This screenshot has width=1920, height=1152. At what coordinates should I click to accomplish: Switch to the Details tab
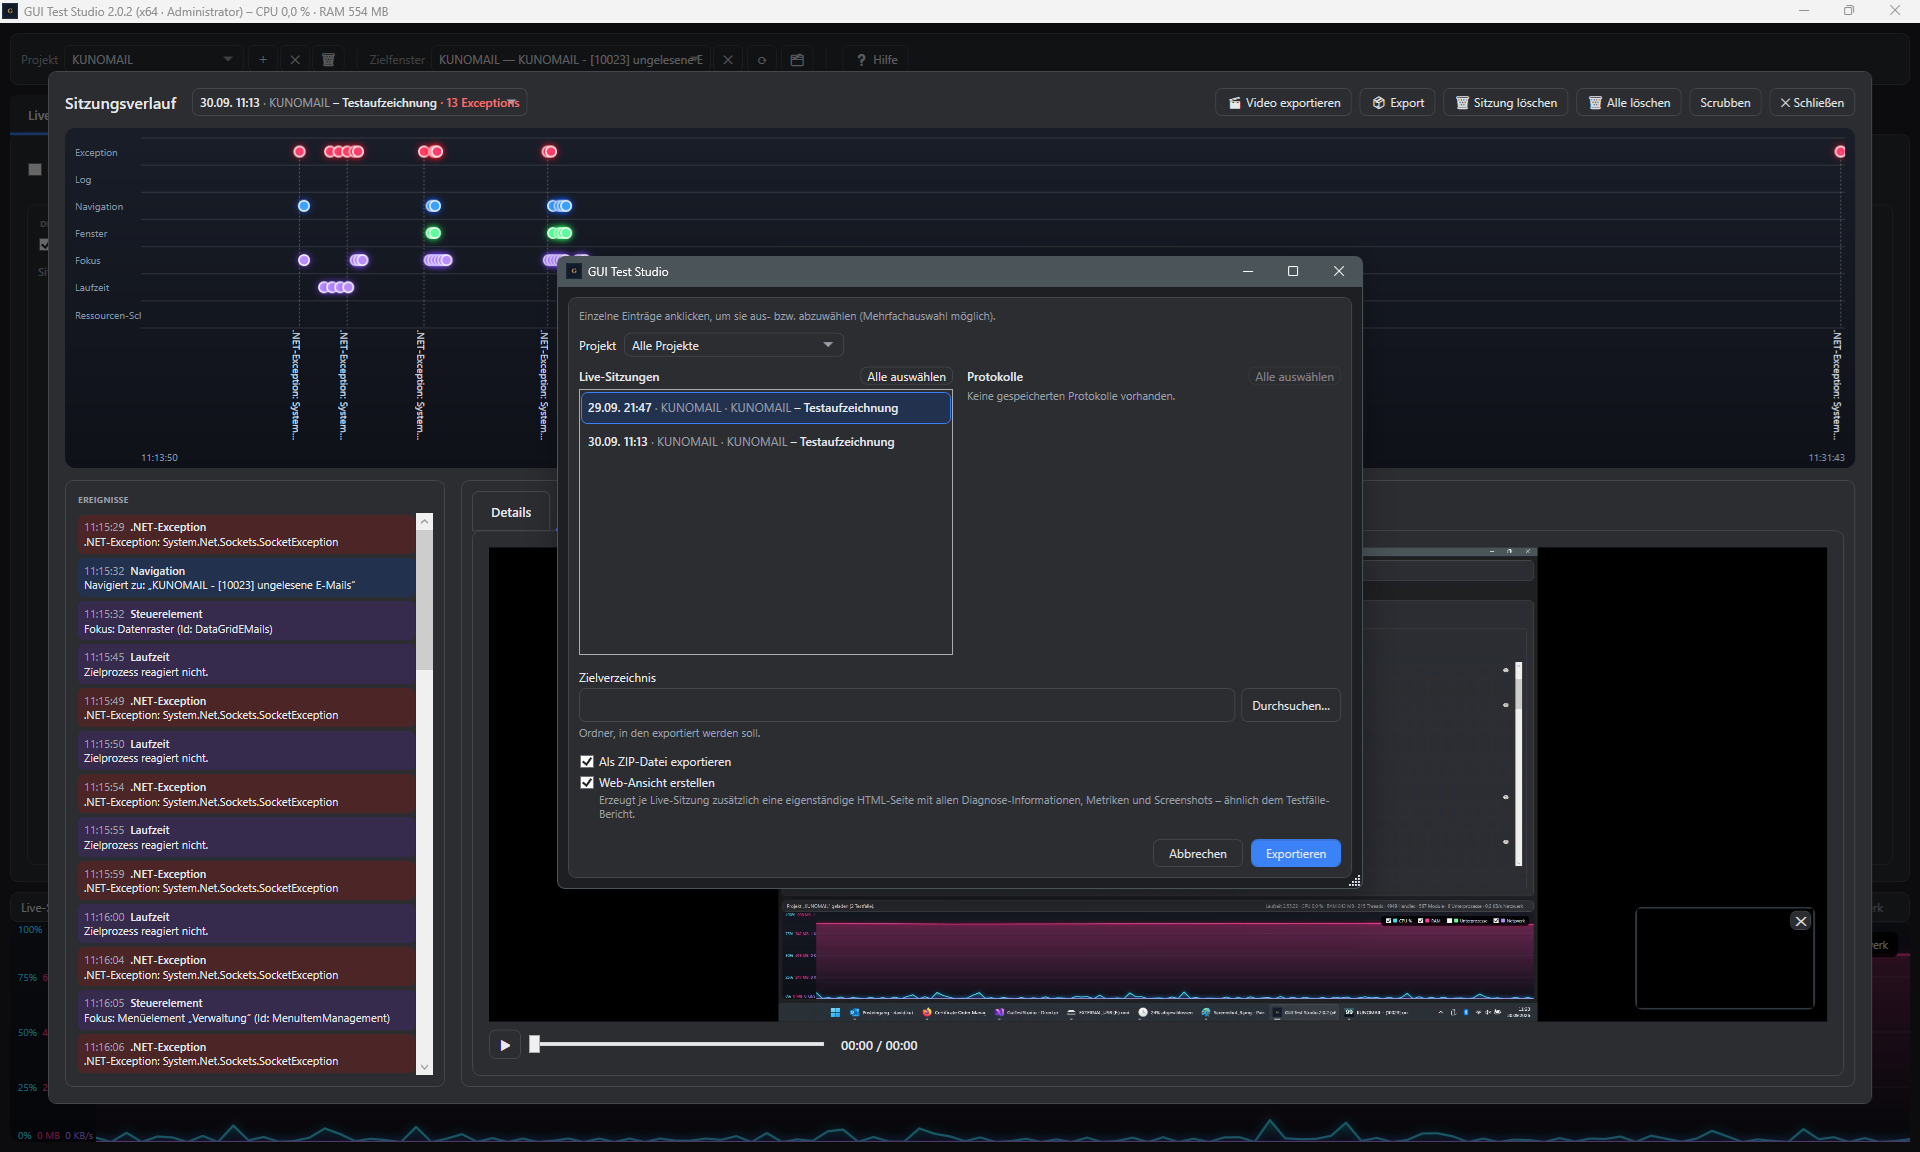tap(511, 512)
